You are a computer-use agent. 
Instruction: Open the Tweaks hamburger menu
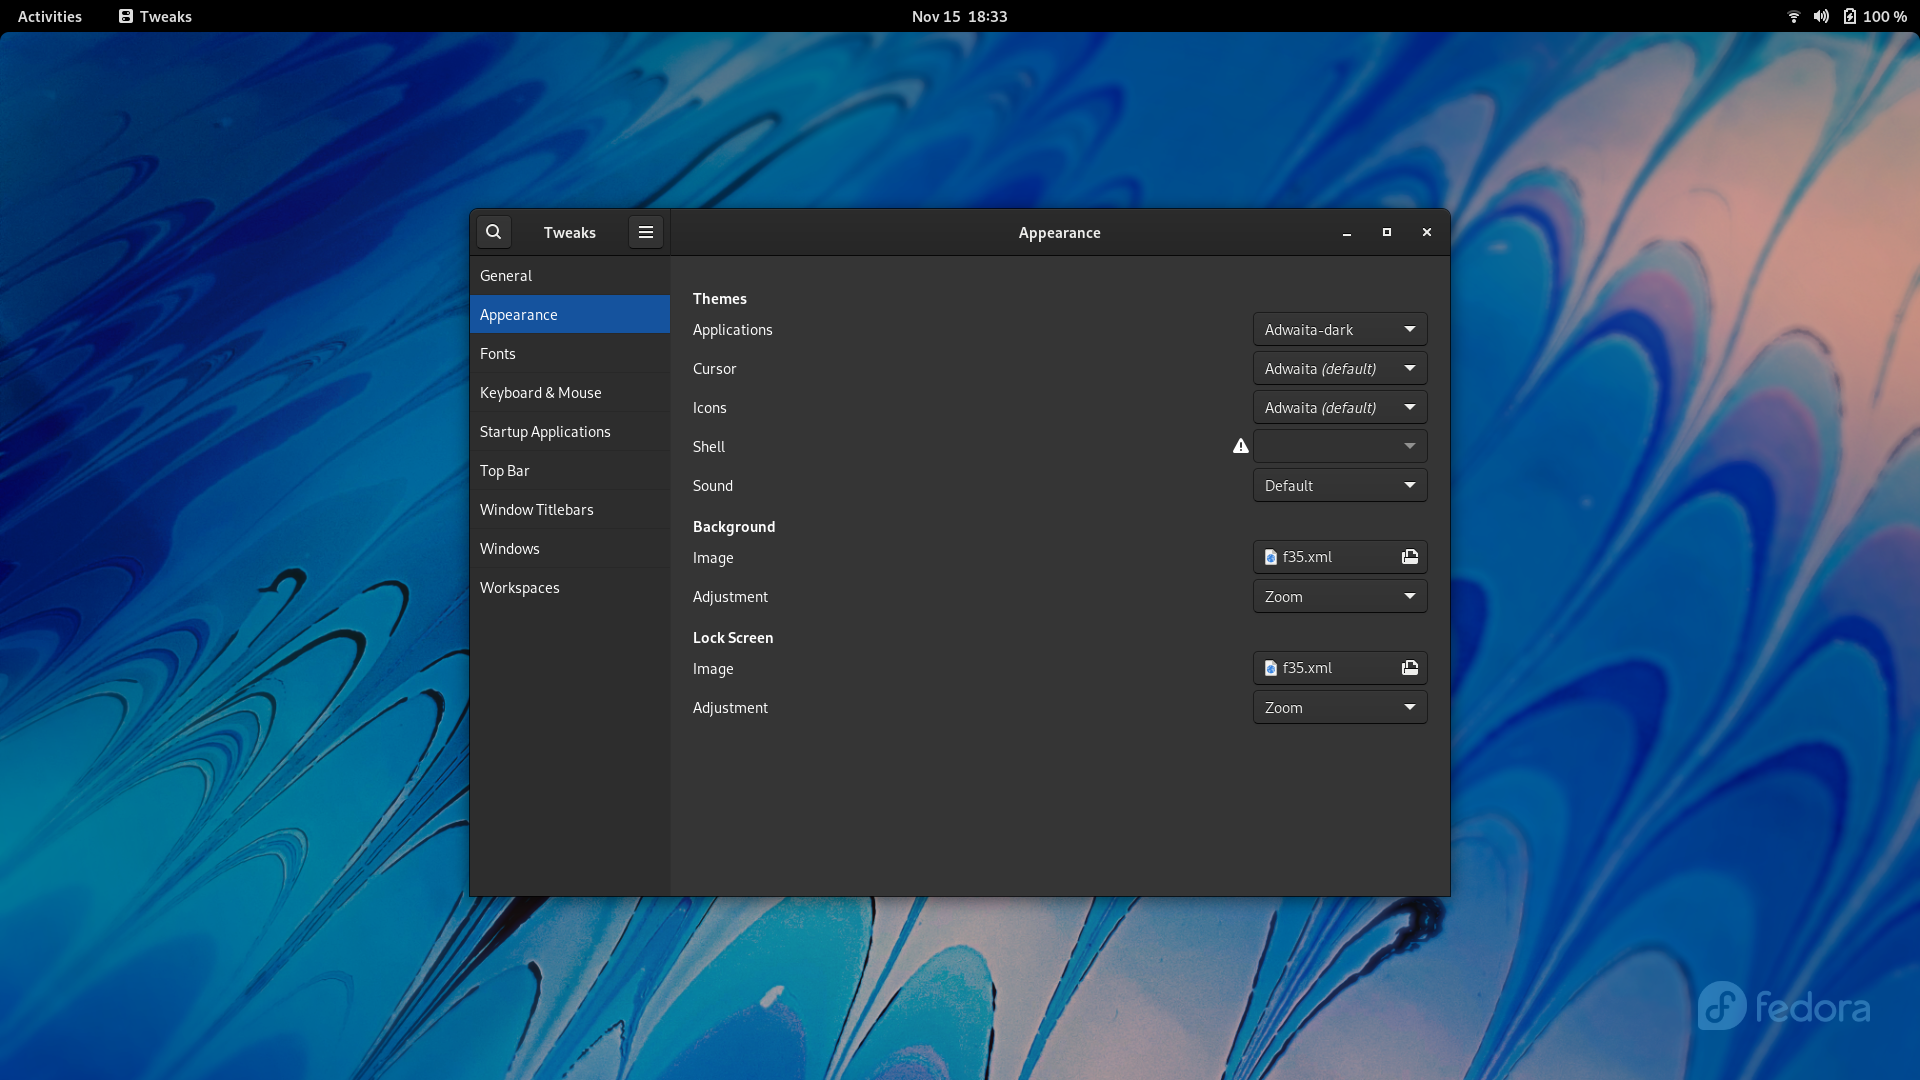(646, 232)
